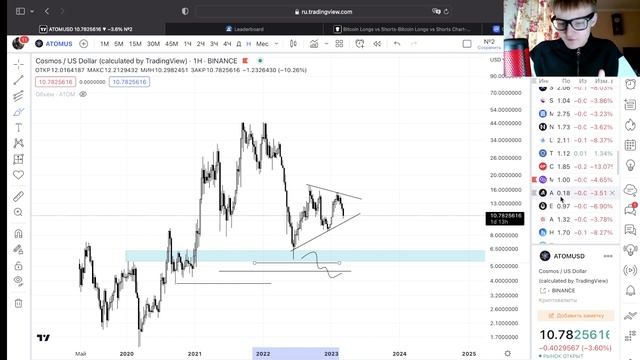Open the broadcast streams panel
Viewport: 640px width, 360px height.
(x=631, y=270)
